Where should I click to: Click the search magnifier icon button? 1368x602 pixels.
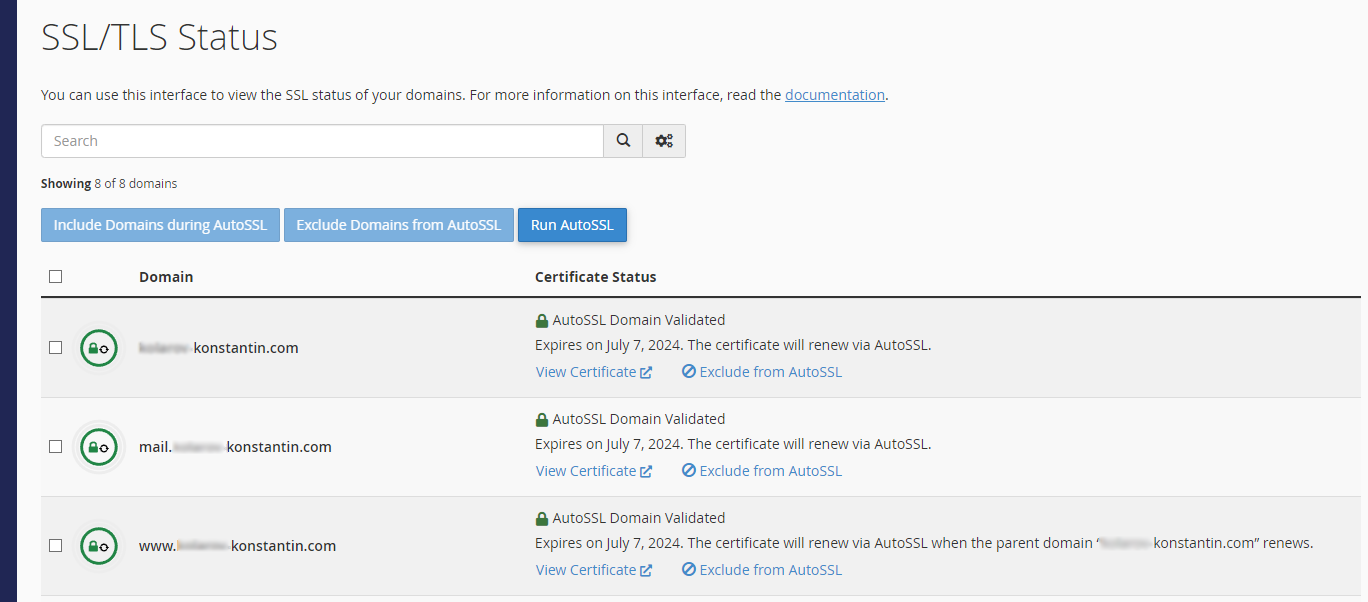623,141
